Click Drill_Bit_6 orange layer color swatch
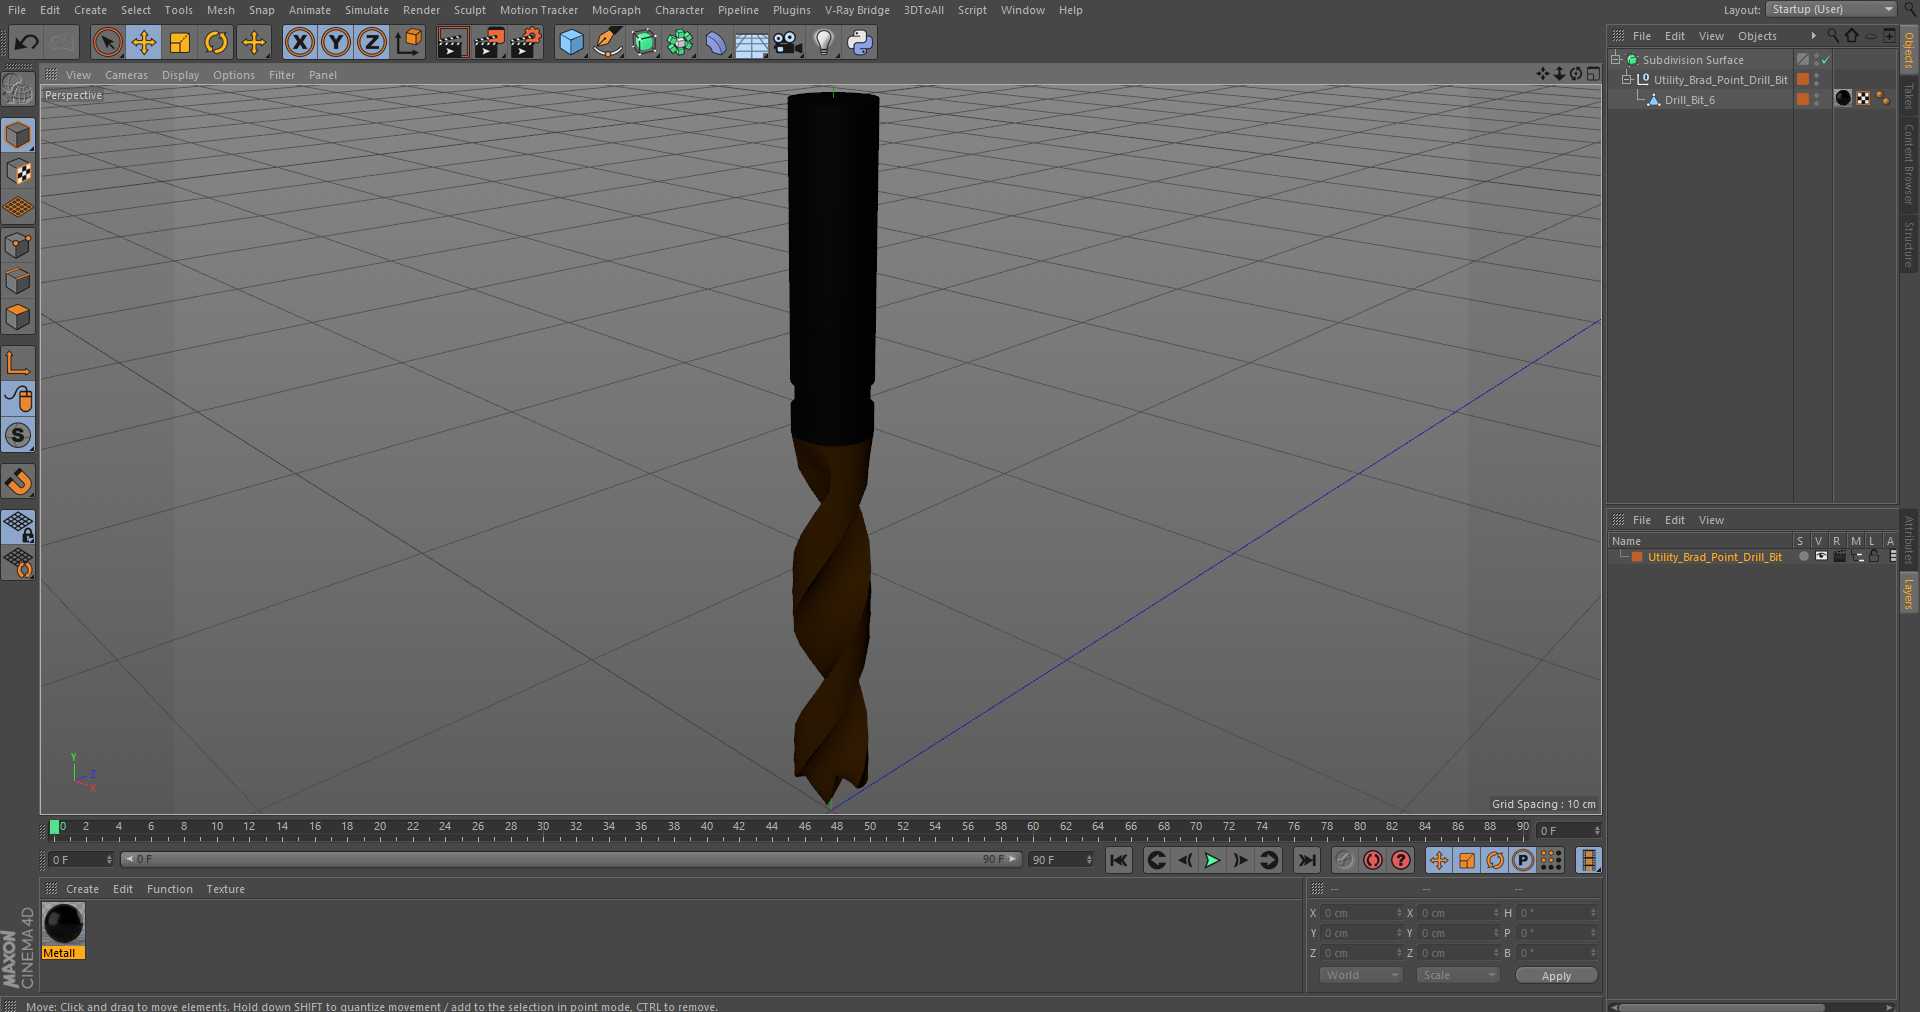1920x1012 pixels. [1802, 99]
